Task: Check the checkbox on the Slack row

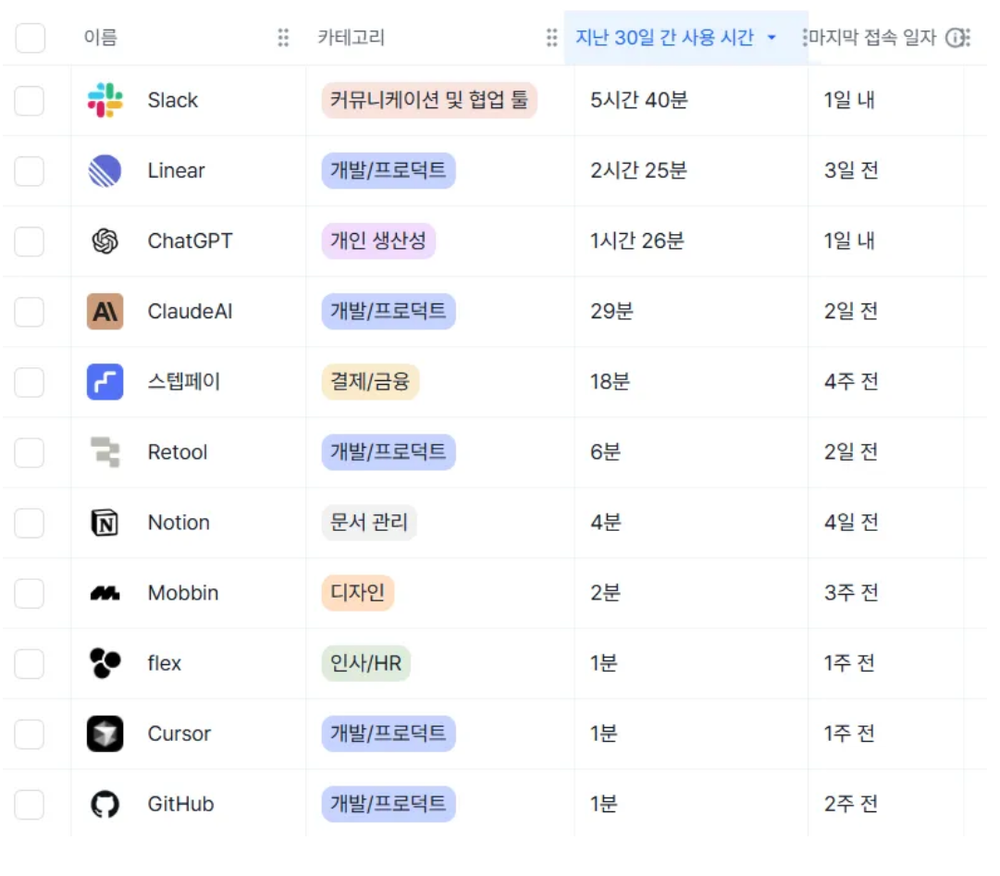Action: click(x=30, y=100)
